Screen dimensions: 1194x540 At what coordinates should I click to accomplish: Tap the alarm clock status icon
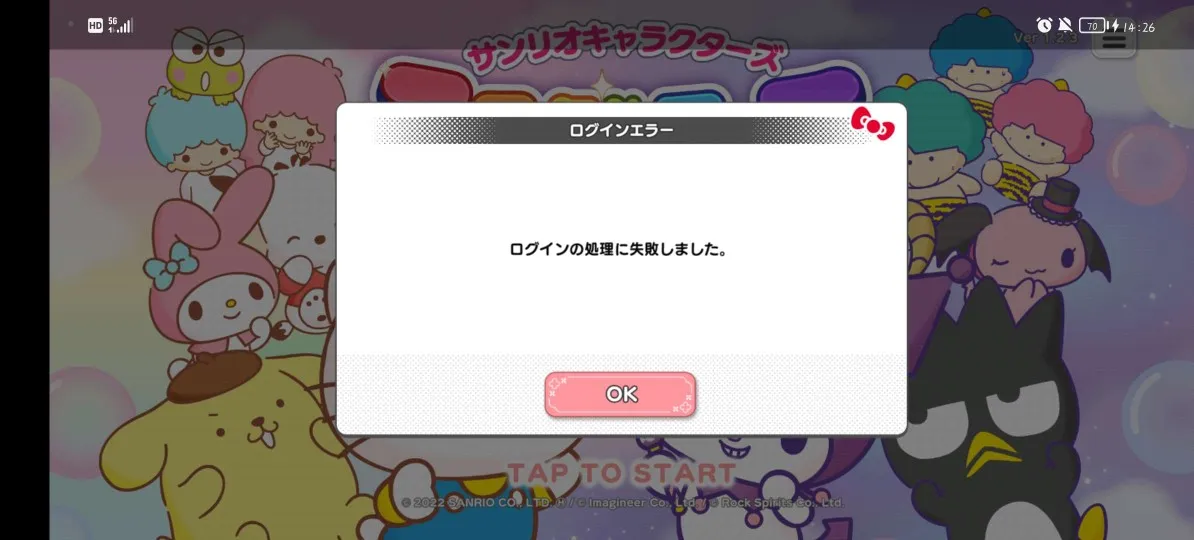click(x=1045, y=25)
